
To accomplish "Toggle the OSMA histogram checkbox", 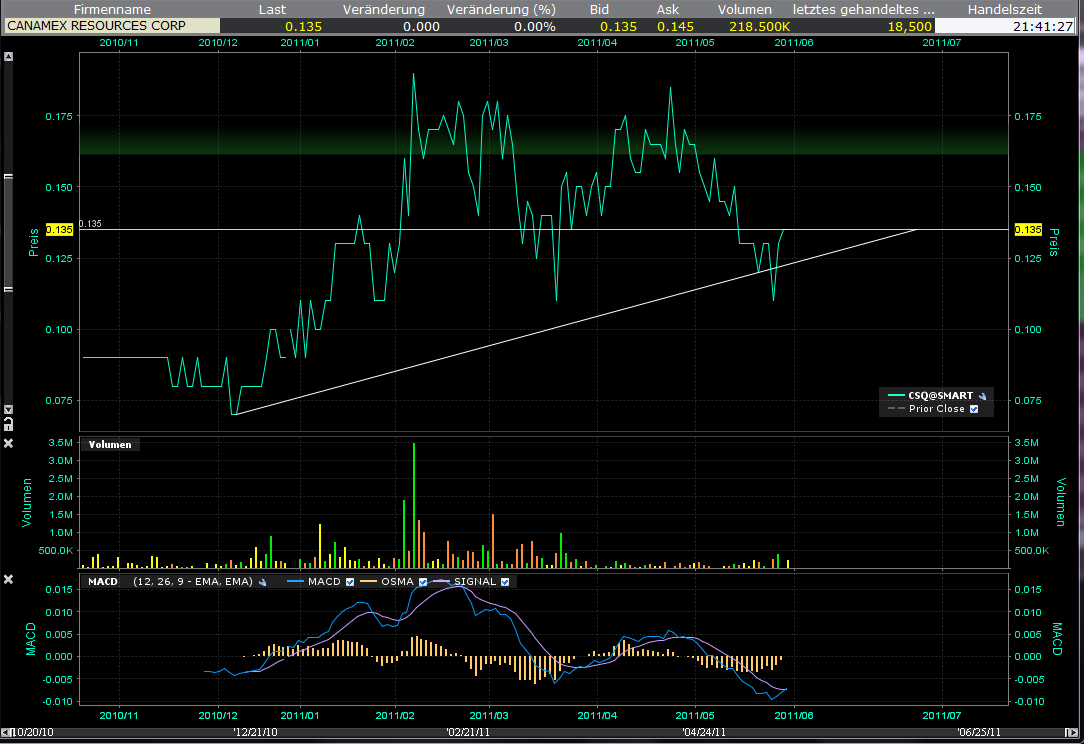I will click(423, 581).
